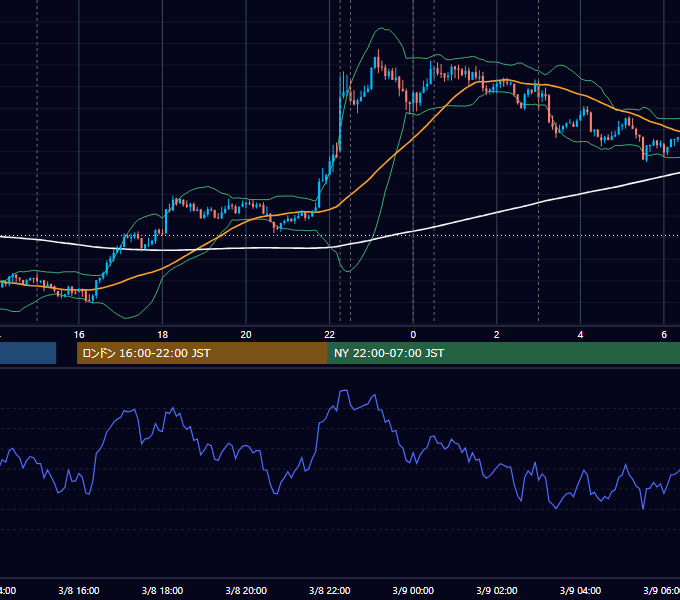The image size is (680, 600).
Task: Click hour label 20 on the price chart axis
Action: (246, 334)
